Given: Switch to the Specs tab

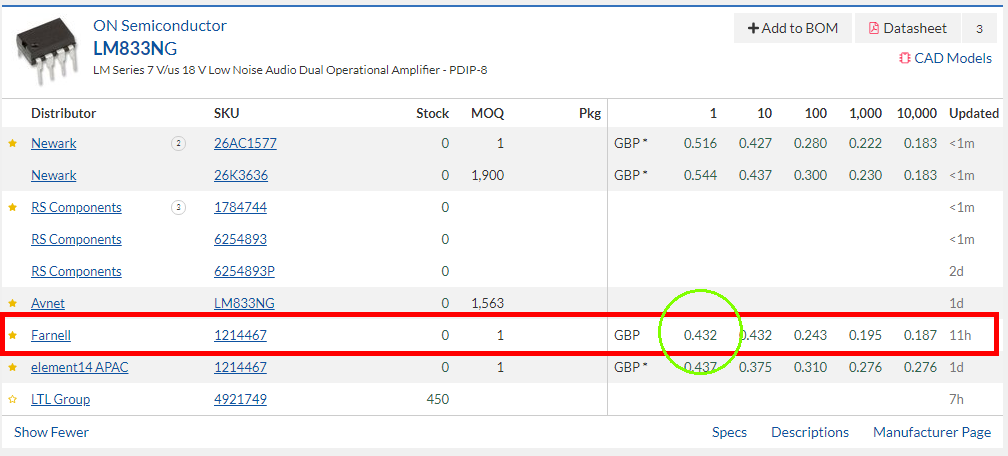Looking at the screenshot, I should (729, 432).
